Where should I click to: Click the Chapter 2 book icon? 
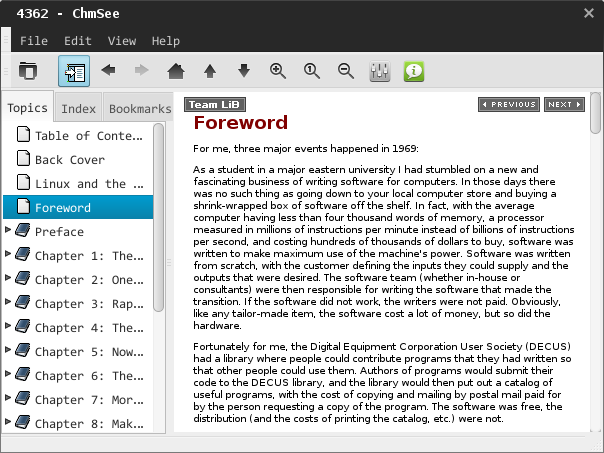point(23,278)
